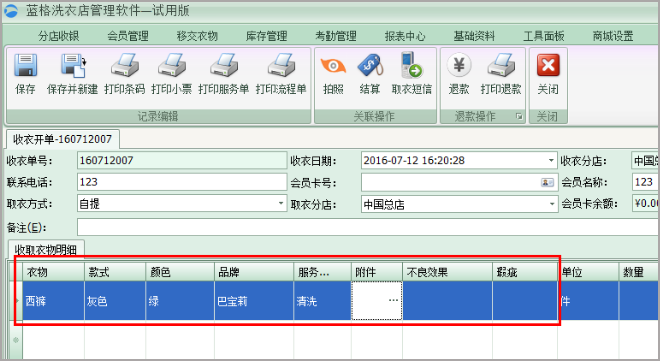Click the 颜色 column header
The image size is (660, 361).
pos(180,272)
